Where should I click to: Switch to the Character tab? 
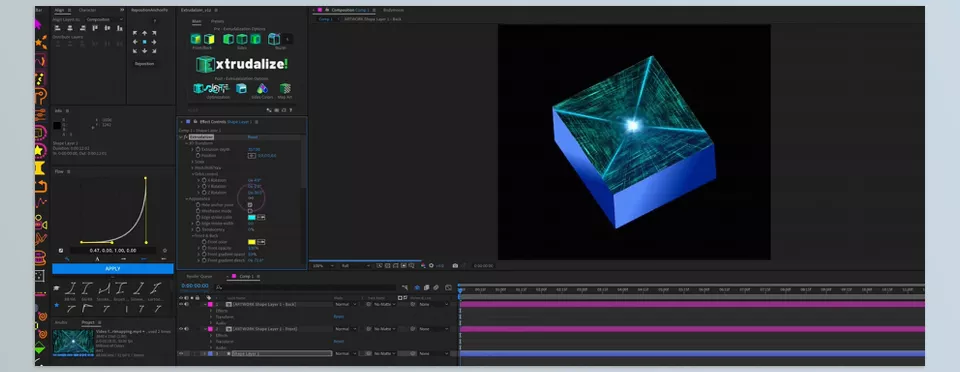pos(87,10)
